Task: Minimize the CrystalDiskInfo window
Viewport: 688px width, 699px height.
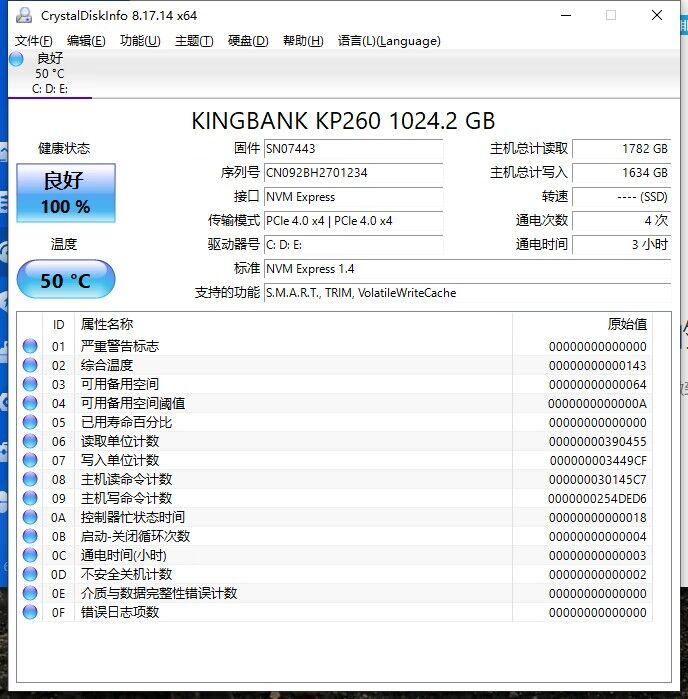Action: pos(566,15)
